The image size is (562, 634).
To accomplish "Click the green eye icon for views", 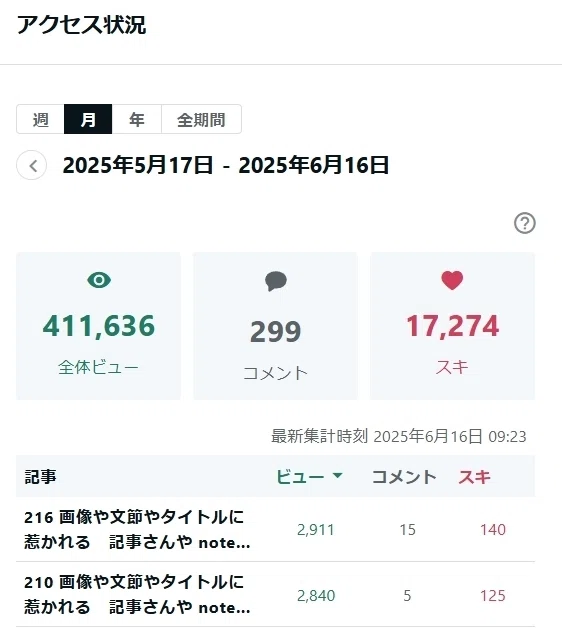I will point(99,280).
